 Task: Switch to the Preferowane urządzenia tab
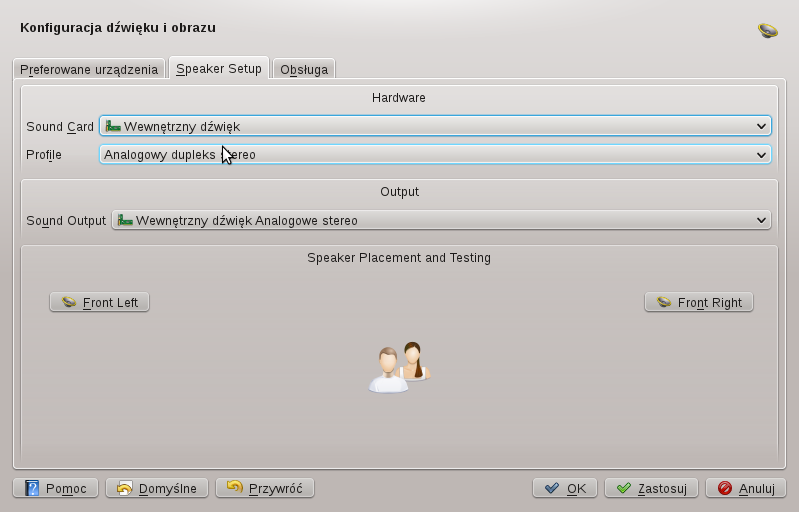pyautogui.click(x=89, y=69)
